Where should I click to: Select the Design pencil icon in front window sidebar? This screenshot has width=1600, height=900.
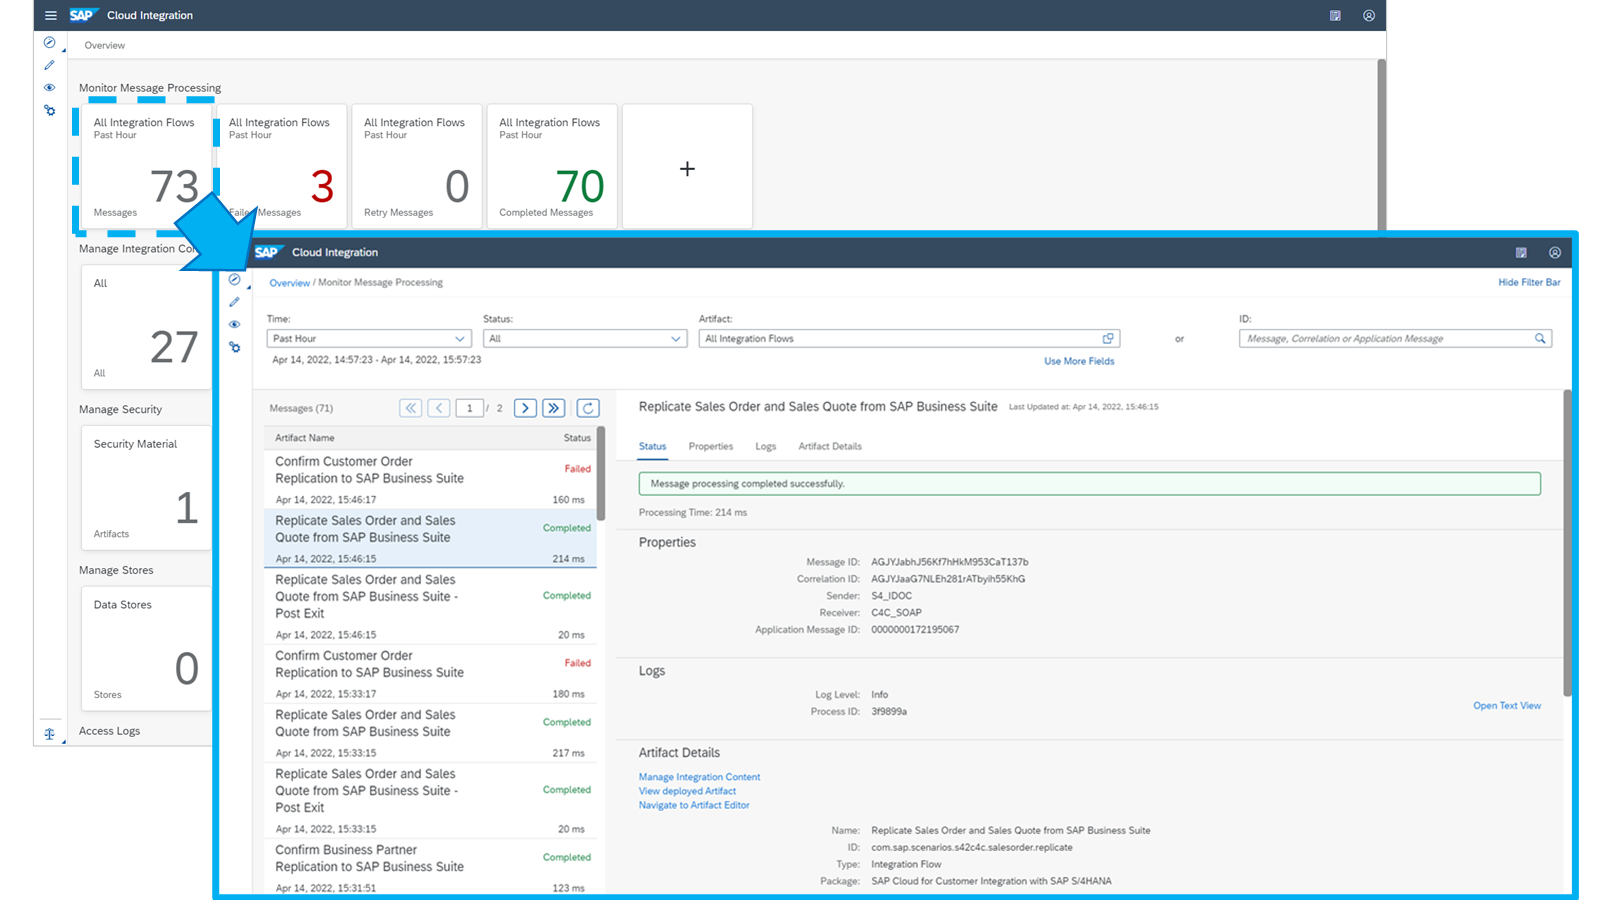pyautogui.click(x=234, y=302)
